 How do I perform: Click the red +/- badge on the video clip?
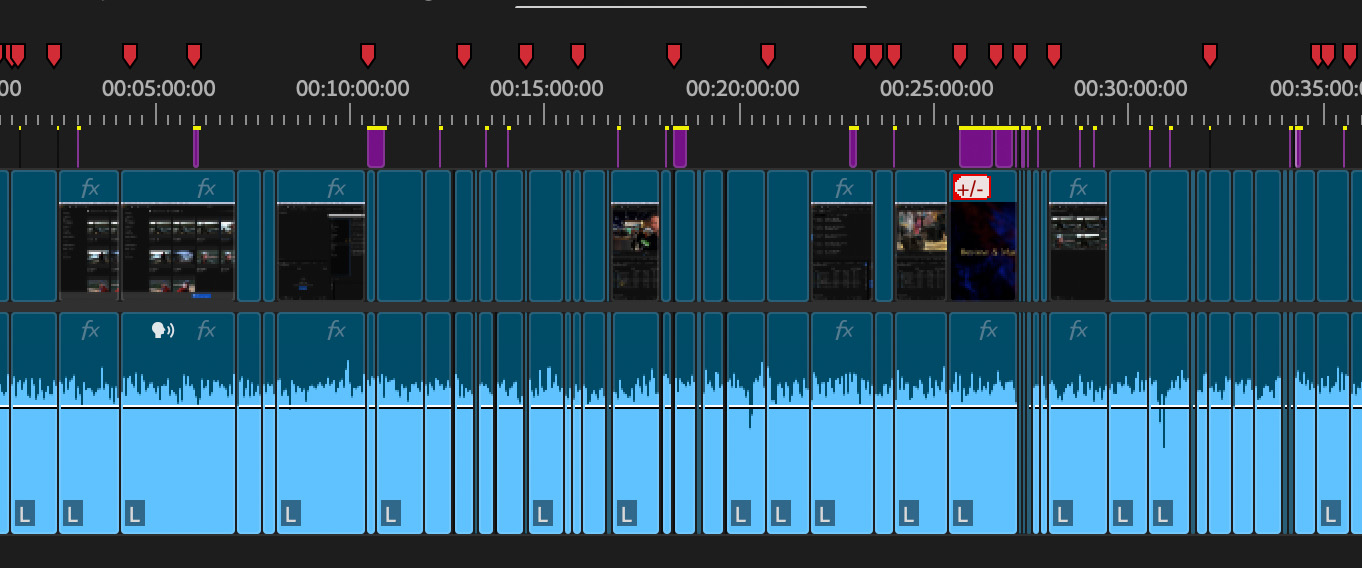tap(971, 187)
